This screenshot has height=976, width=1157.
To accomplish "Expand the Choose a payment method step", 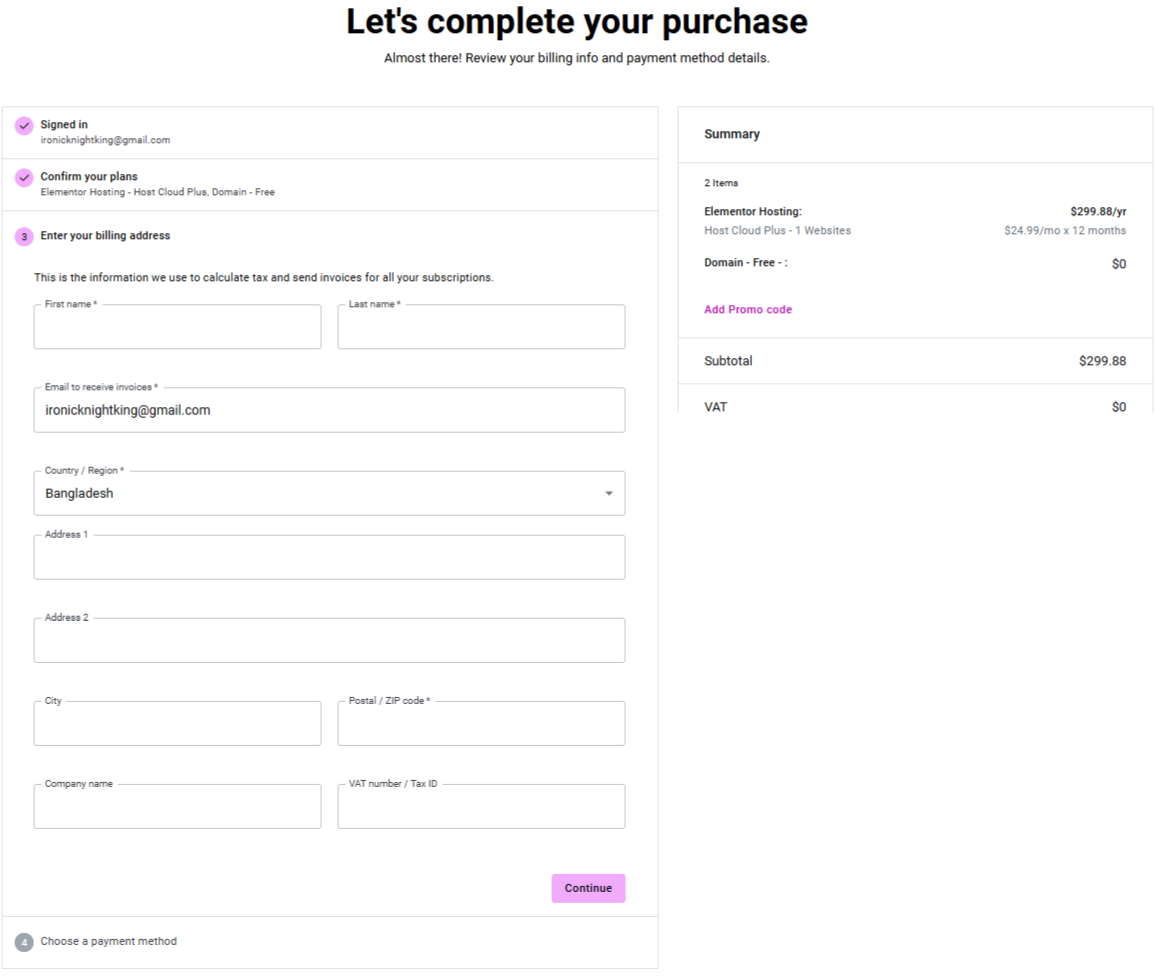I will pos(330,942).
